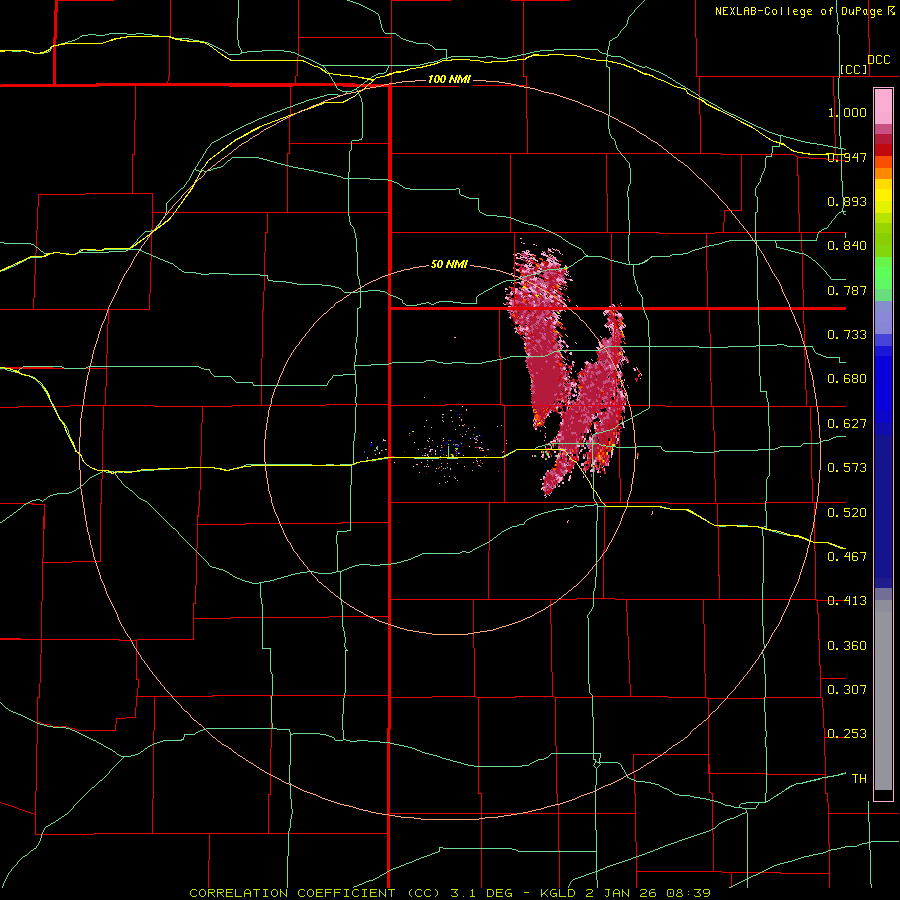
Task: Click the 0.840 color scale value
Action: pyautogui.click(x=847, y=246)
